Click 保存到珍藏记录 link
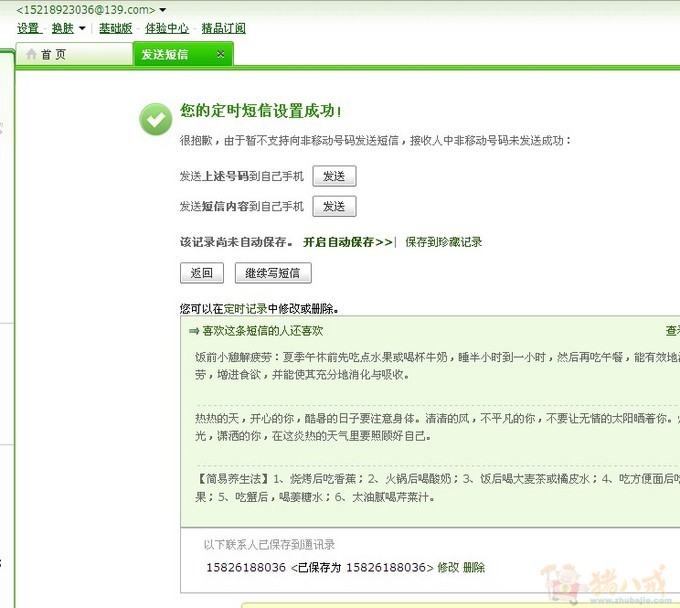This screenshot has width=680, height=608. coord(443,242)
